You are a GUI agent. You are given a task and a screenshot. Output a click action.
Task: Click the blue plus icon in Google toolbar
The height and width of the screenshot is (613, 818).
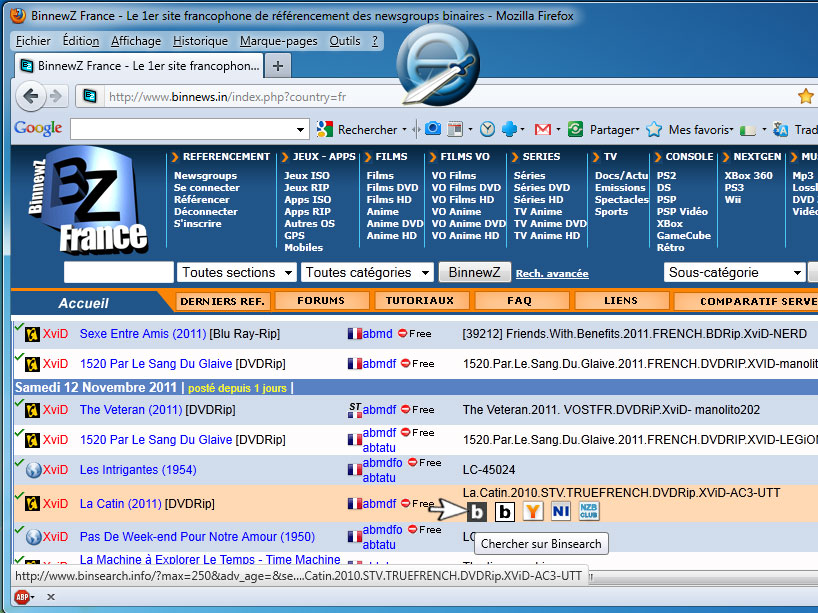click(x=509, y=129)
